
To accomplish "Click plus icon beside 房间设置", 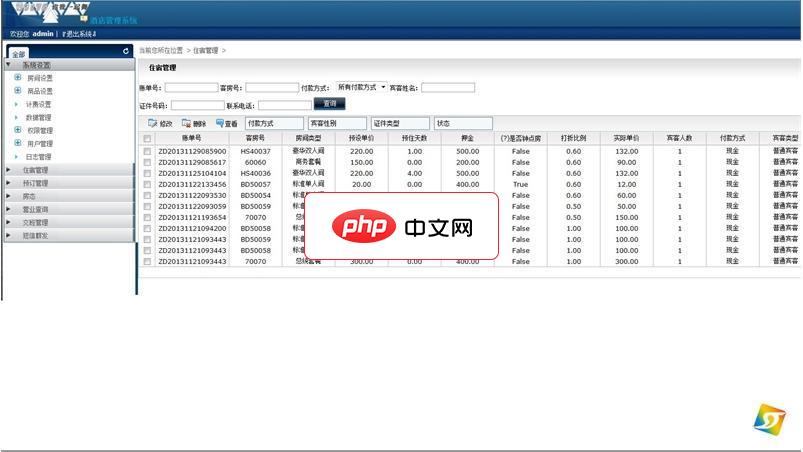I will [18, 77].
